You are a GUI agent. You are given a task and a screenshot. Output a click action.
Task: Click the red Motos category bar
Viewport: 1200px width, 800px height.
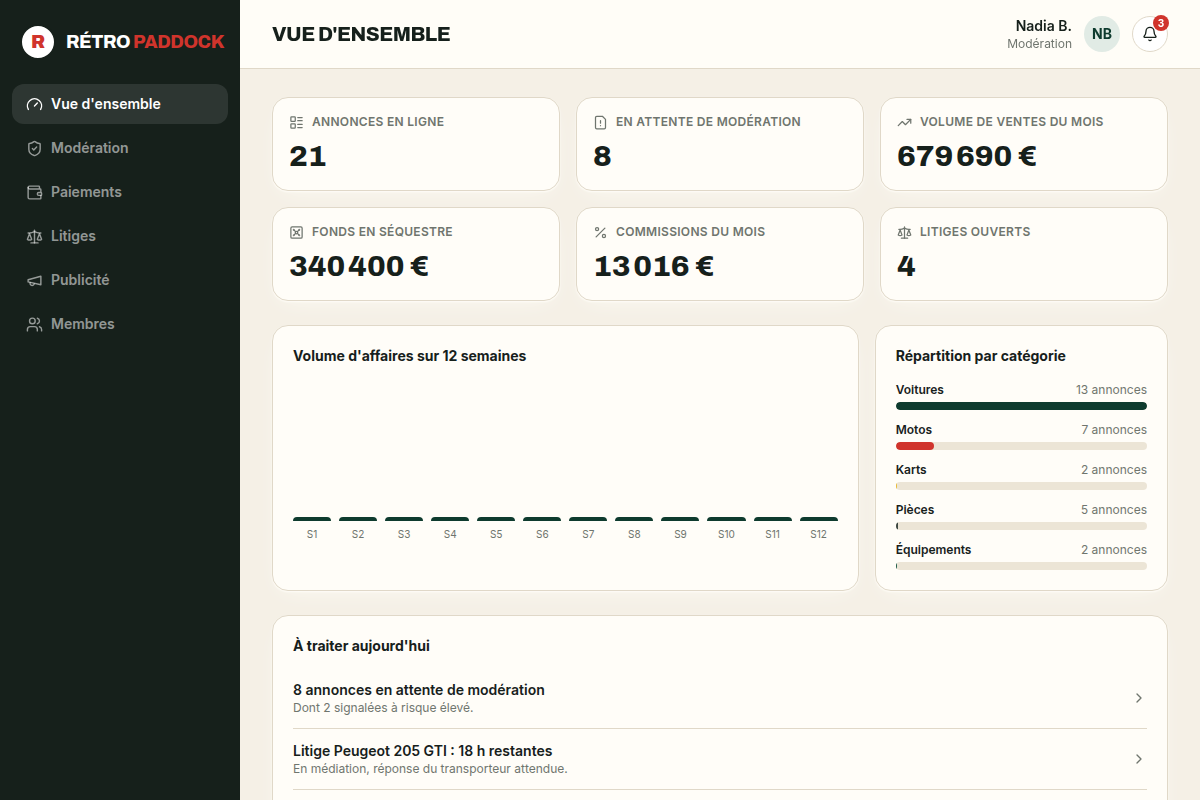915,446
